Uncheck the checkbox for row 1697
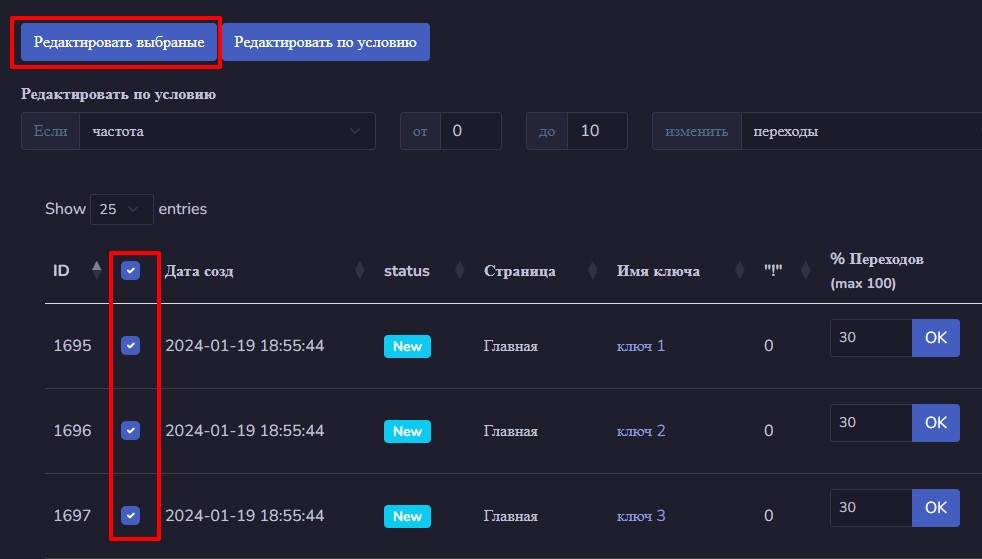This screenshot has height=559, width=982. 130,515
